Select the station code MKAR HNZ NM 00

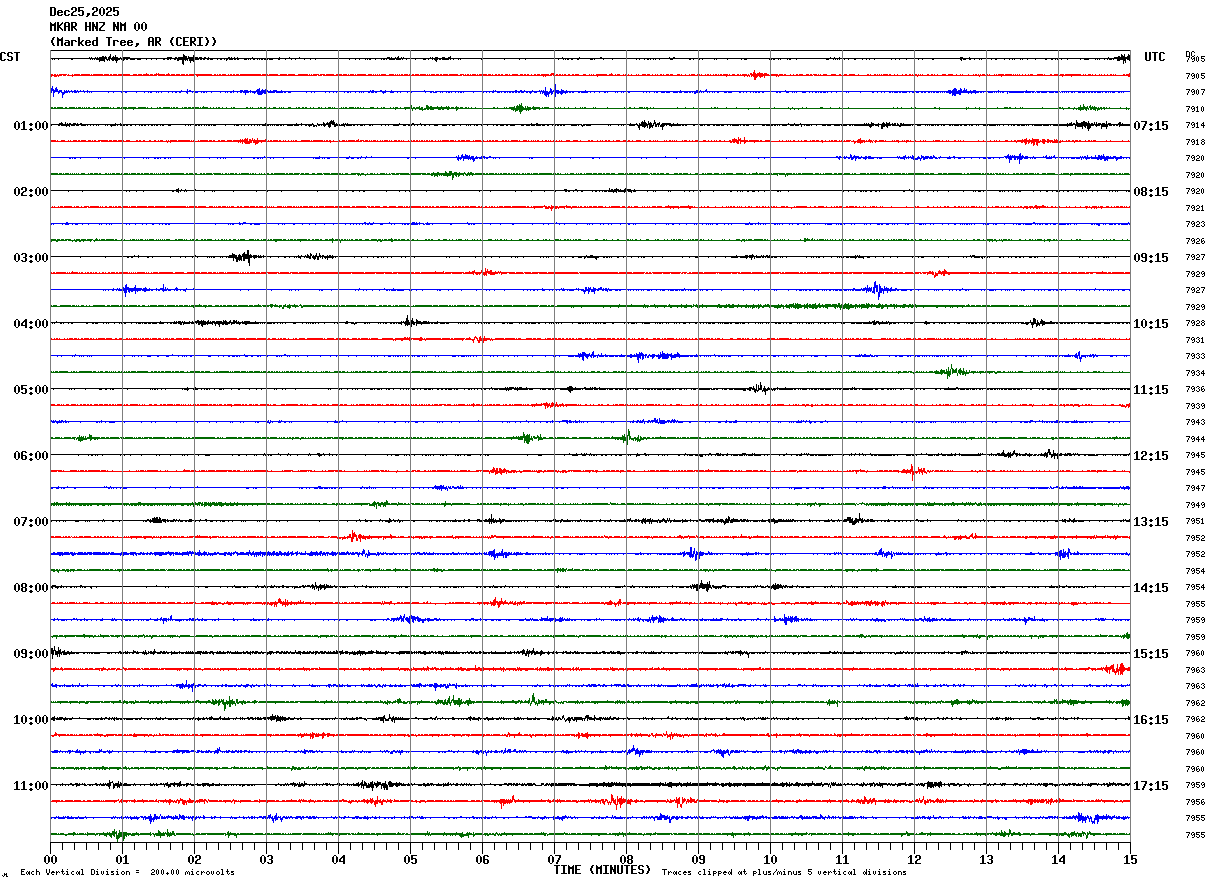tap(98, 27)
